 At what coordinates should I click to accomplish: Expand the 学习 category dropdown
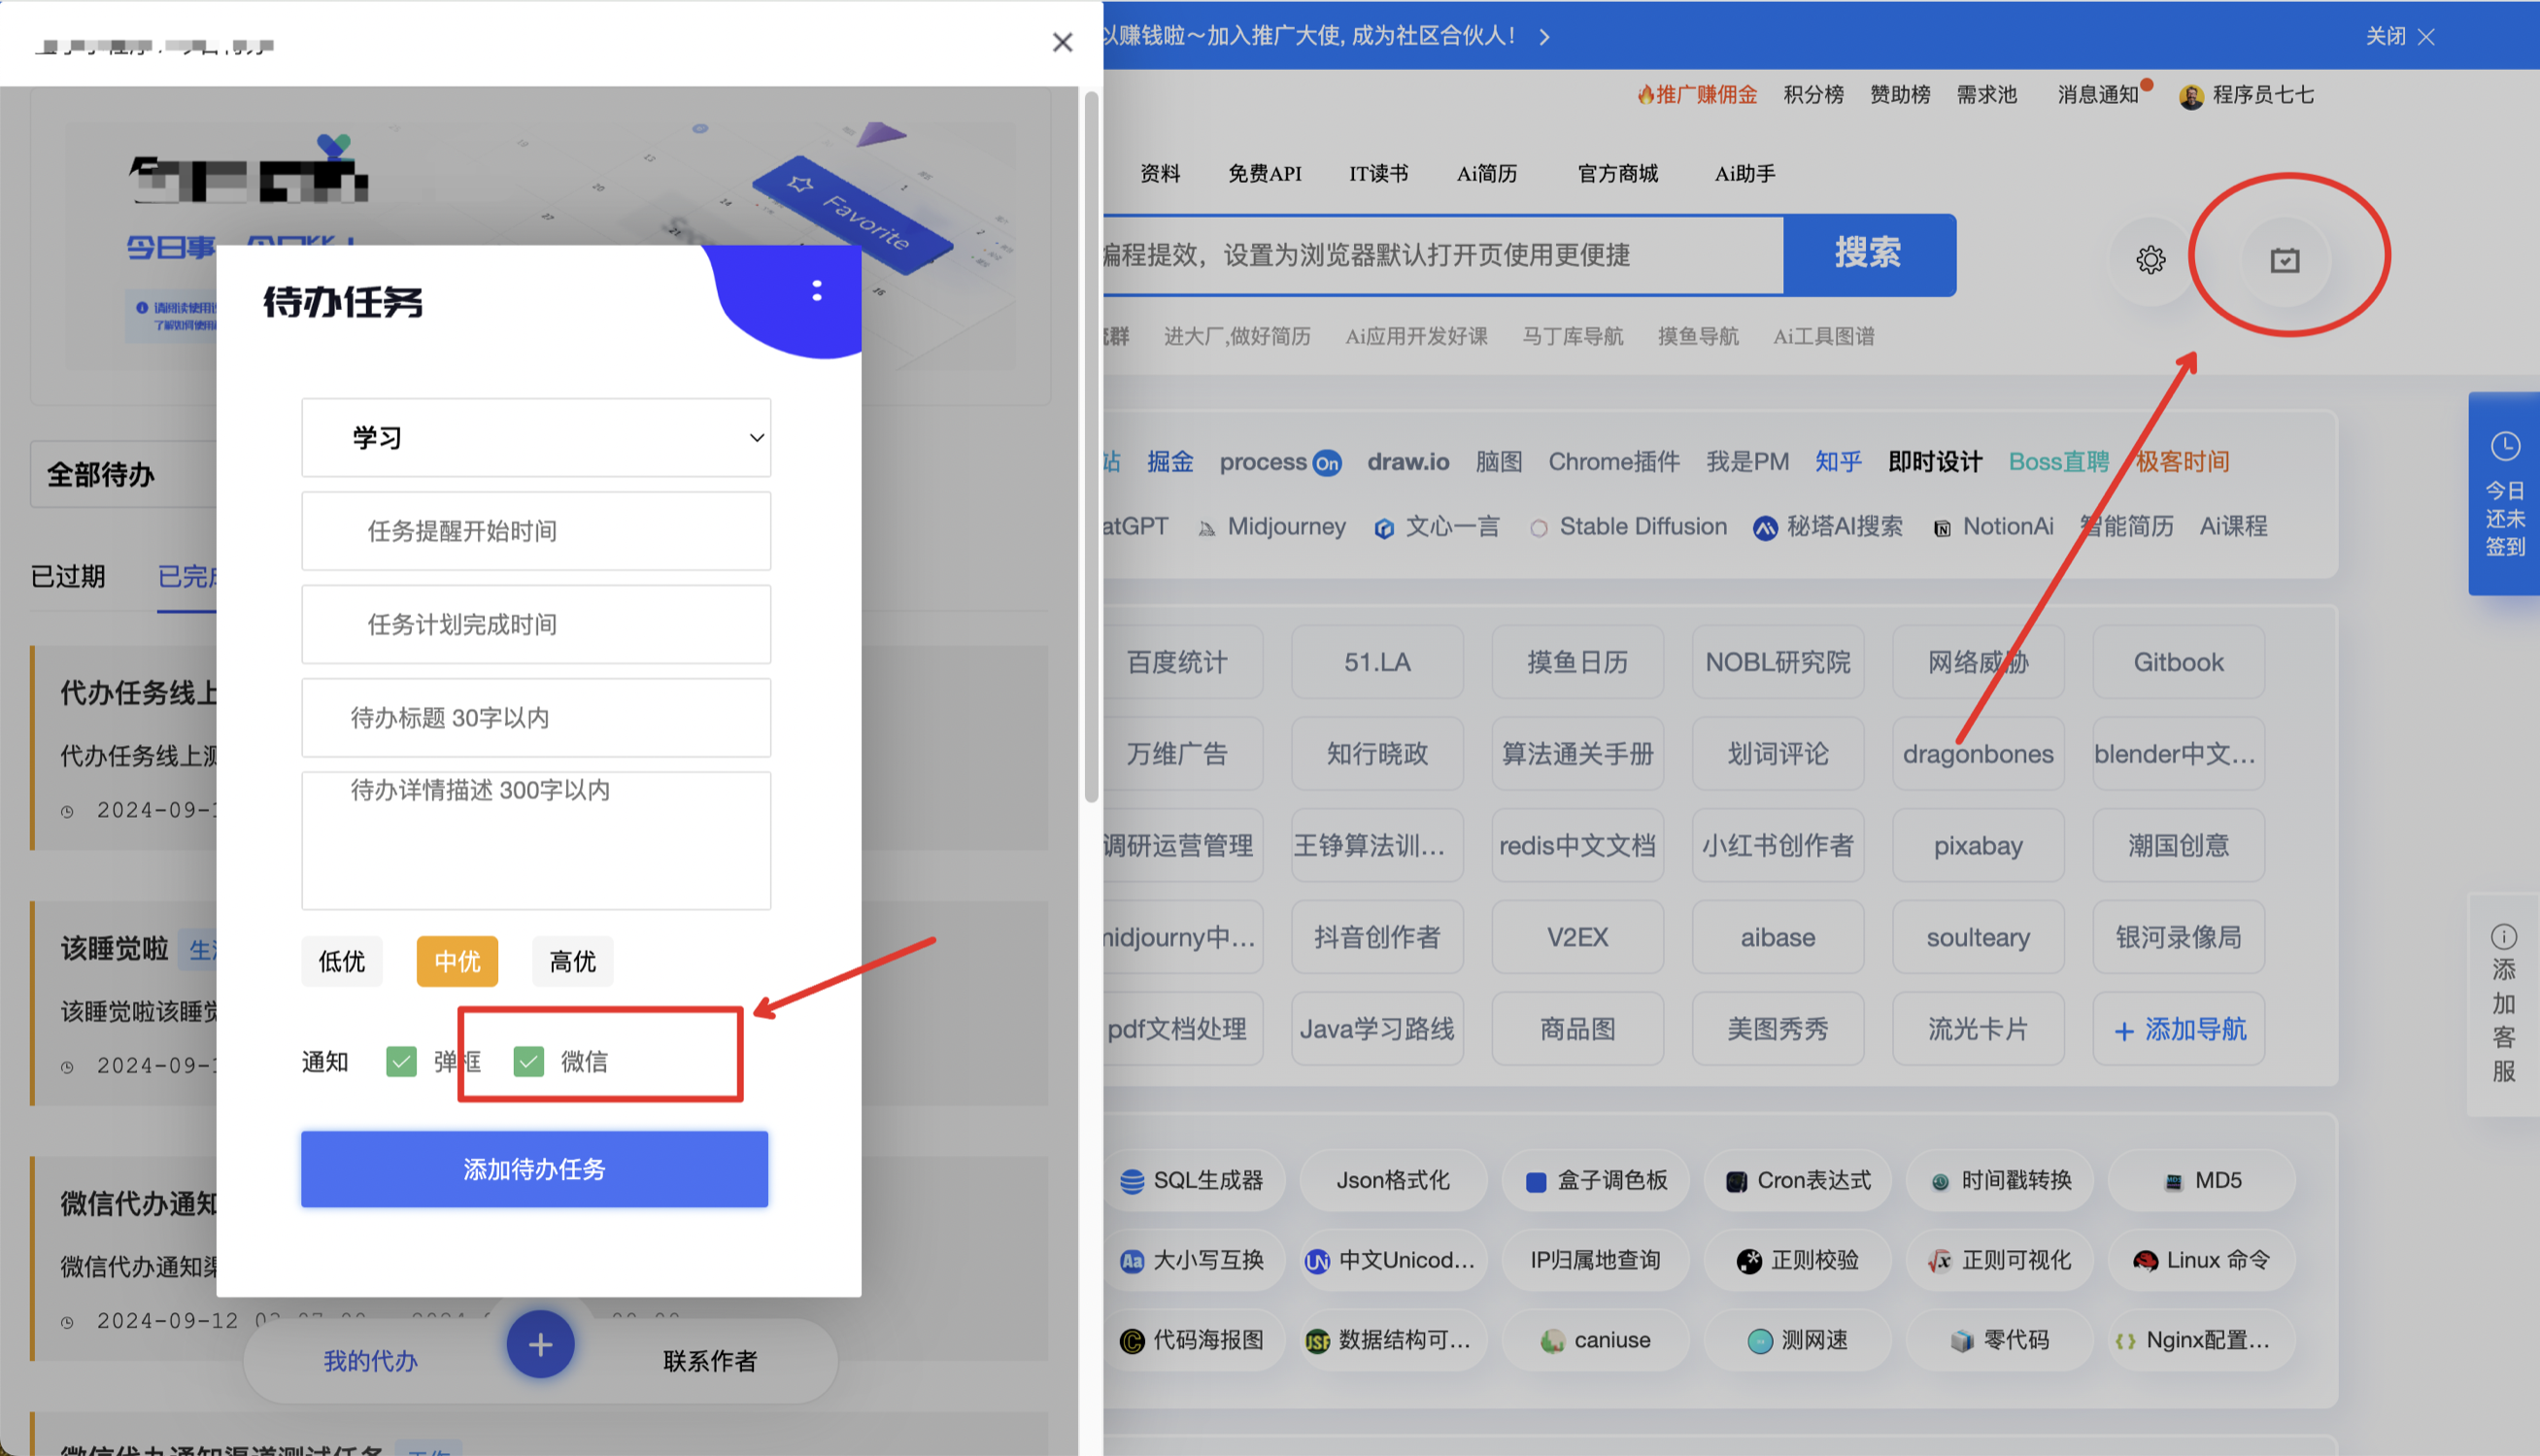536,437
